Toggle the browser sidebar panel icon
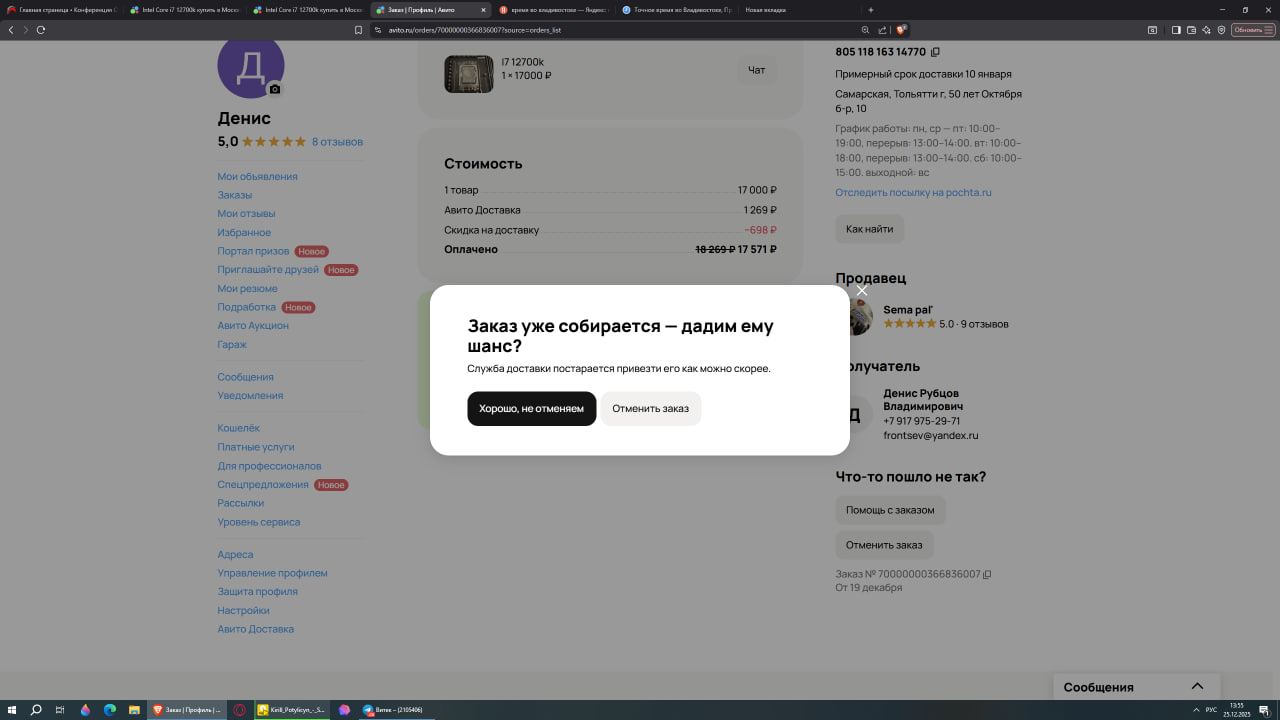1280x720 pixels. coord(1176,30)
